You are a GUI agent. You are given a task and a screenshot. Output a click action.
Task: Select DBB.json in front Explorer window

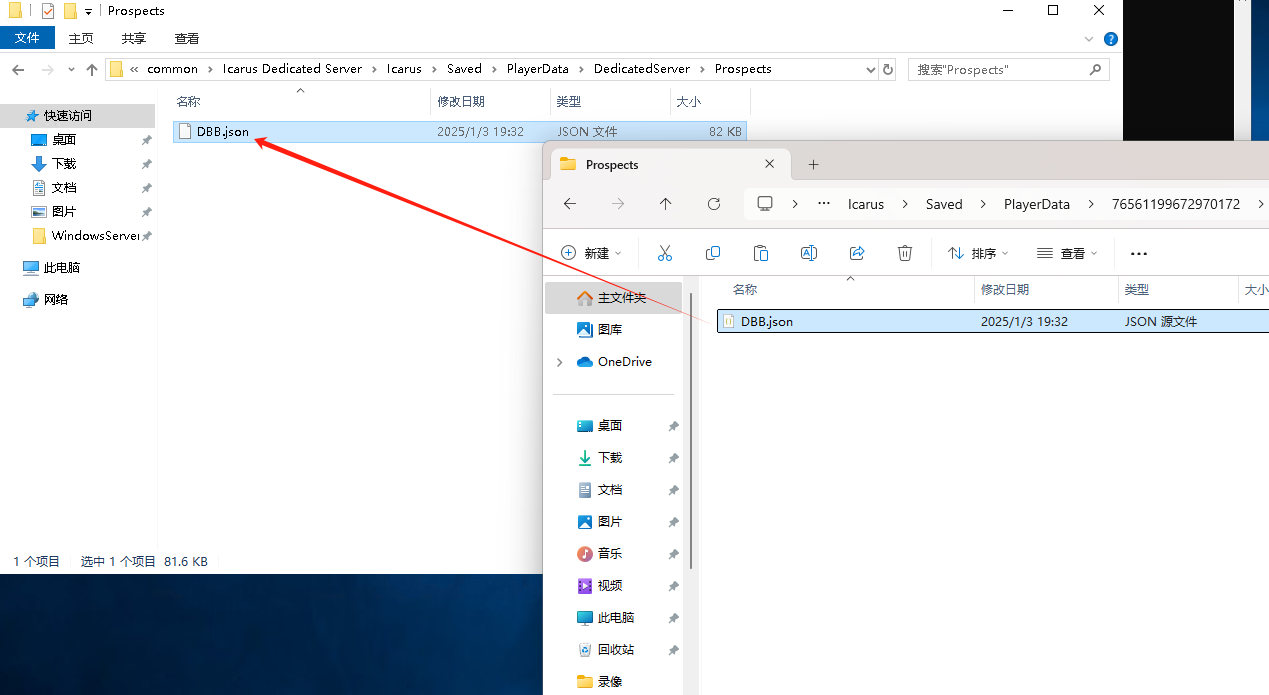993,321
